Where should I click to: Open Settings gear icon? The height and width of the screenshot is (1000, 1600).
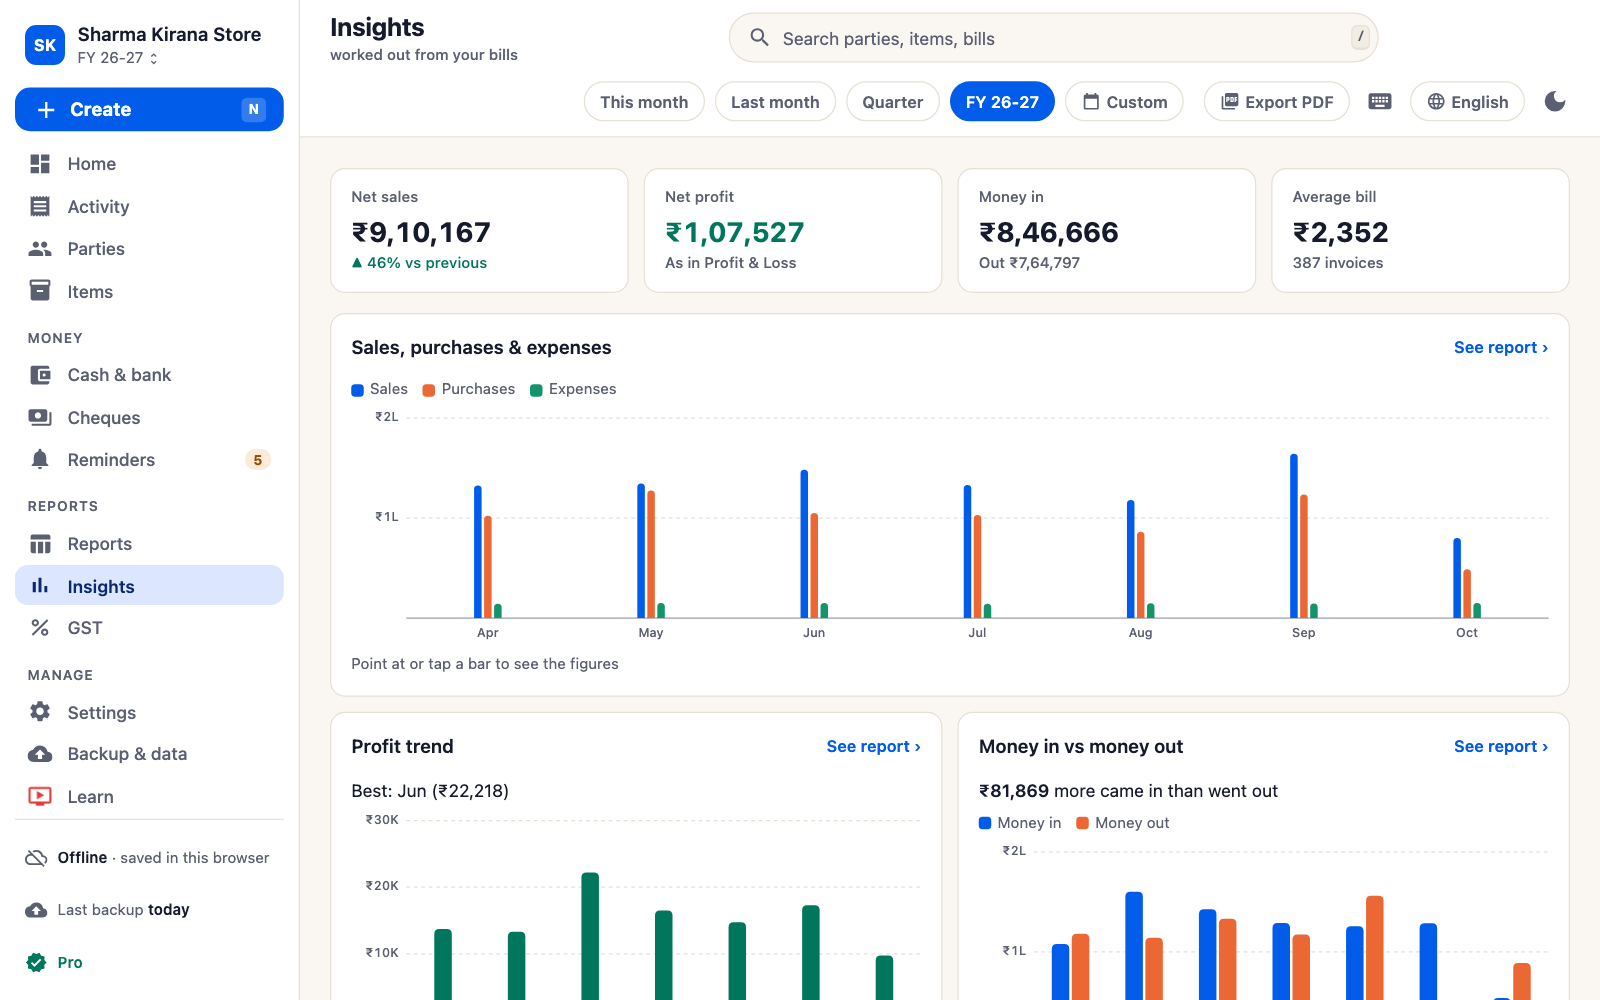40,712
